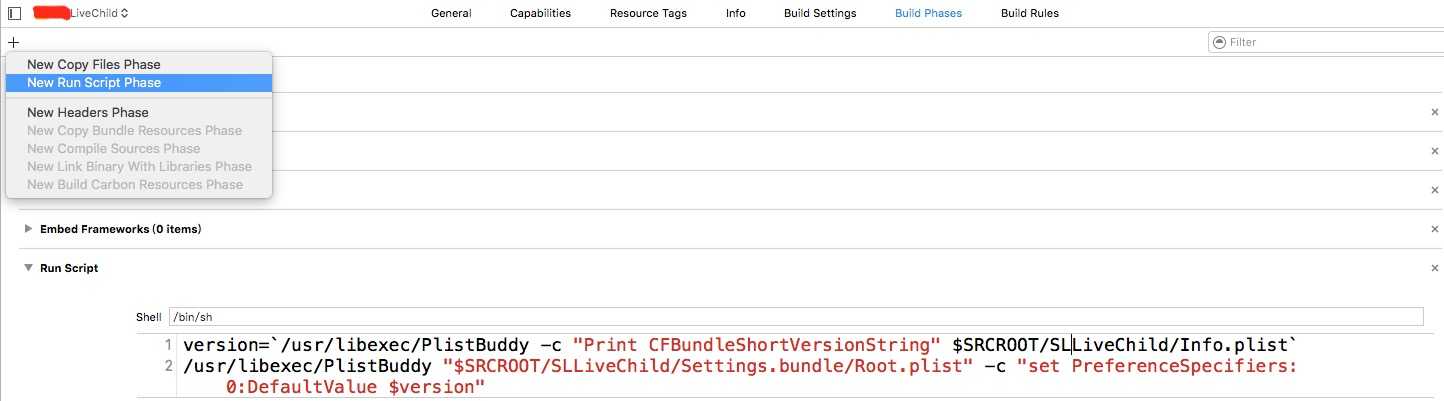Delete the Embed Frameworks phase using X icon
The height and width of the screenshot is (401, 1444).
pos(1434,229)
